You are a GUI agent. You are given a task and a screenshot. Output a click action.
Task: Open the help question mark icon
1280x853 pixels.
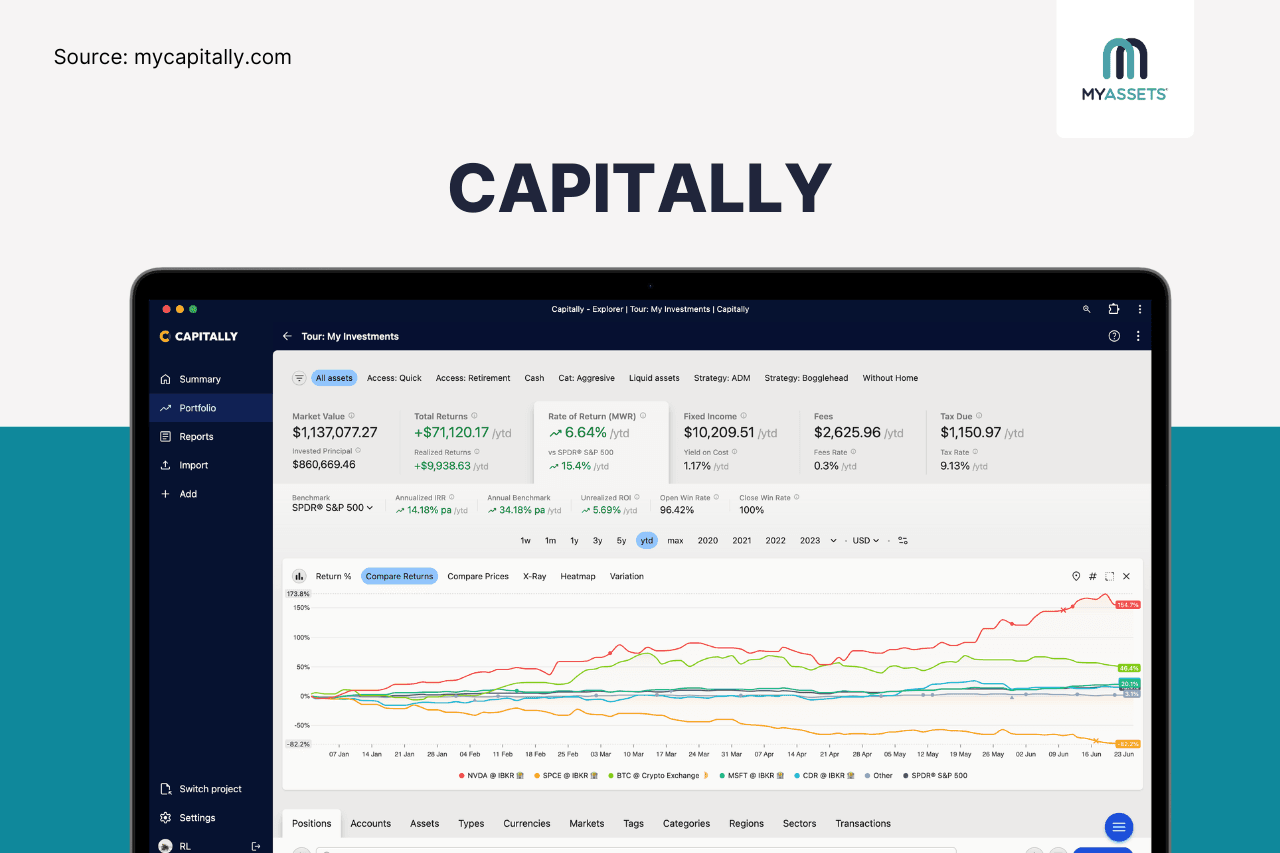point(1114,336)
